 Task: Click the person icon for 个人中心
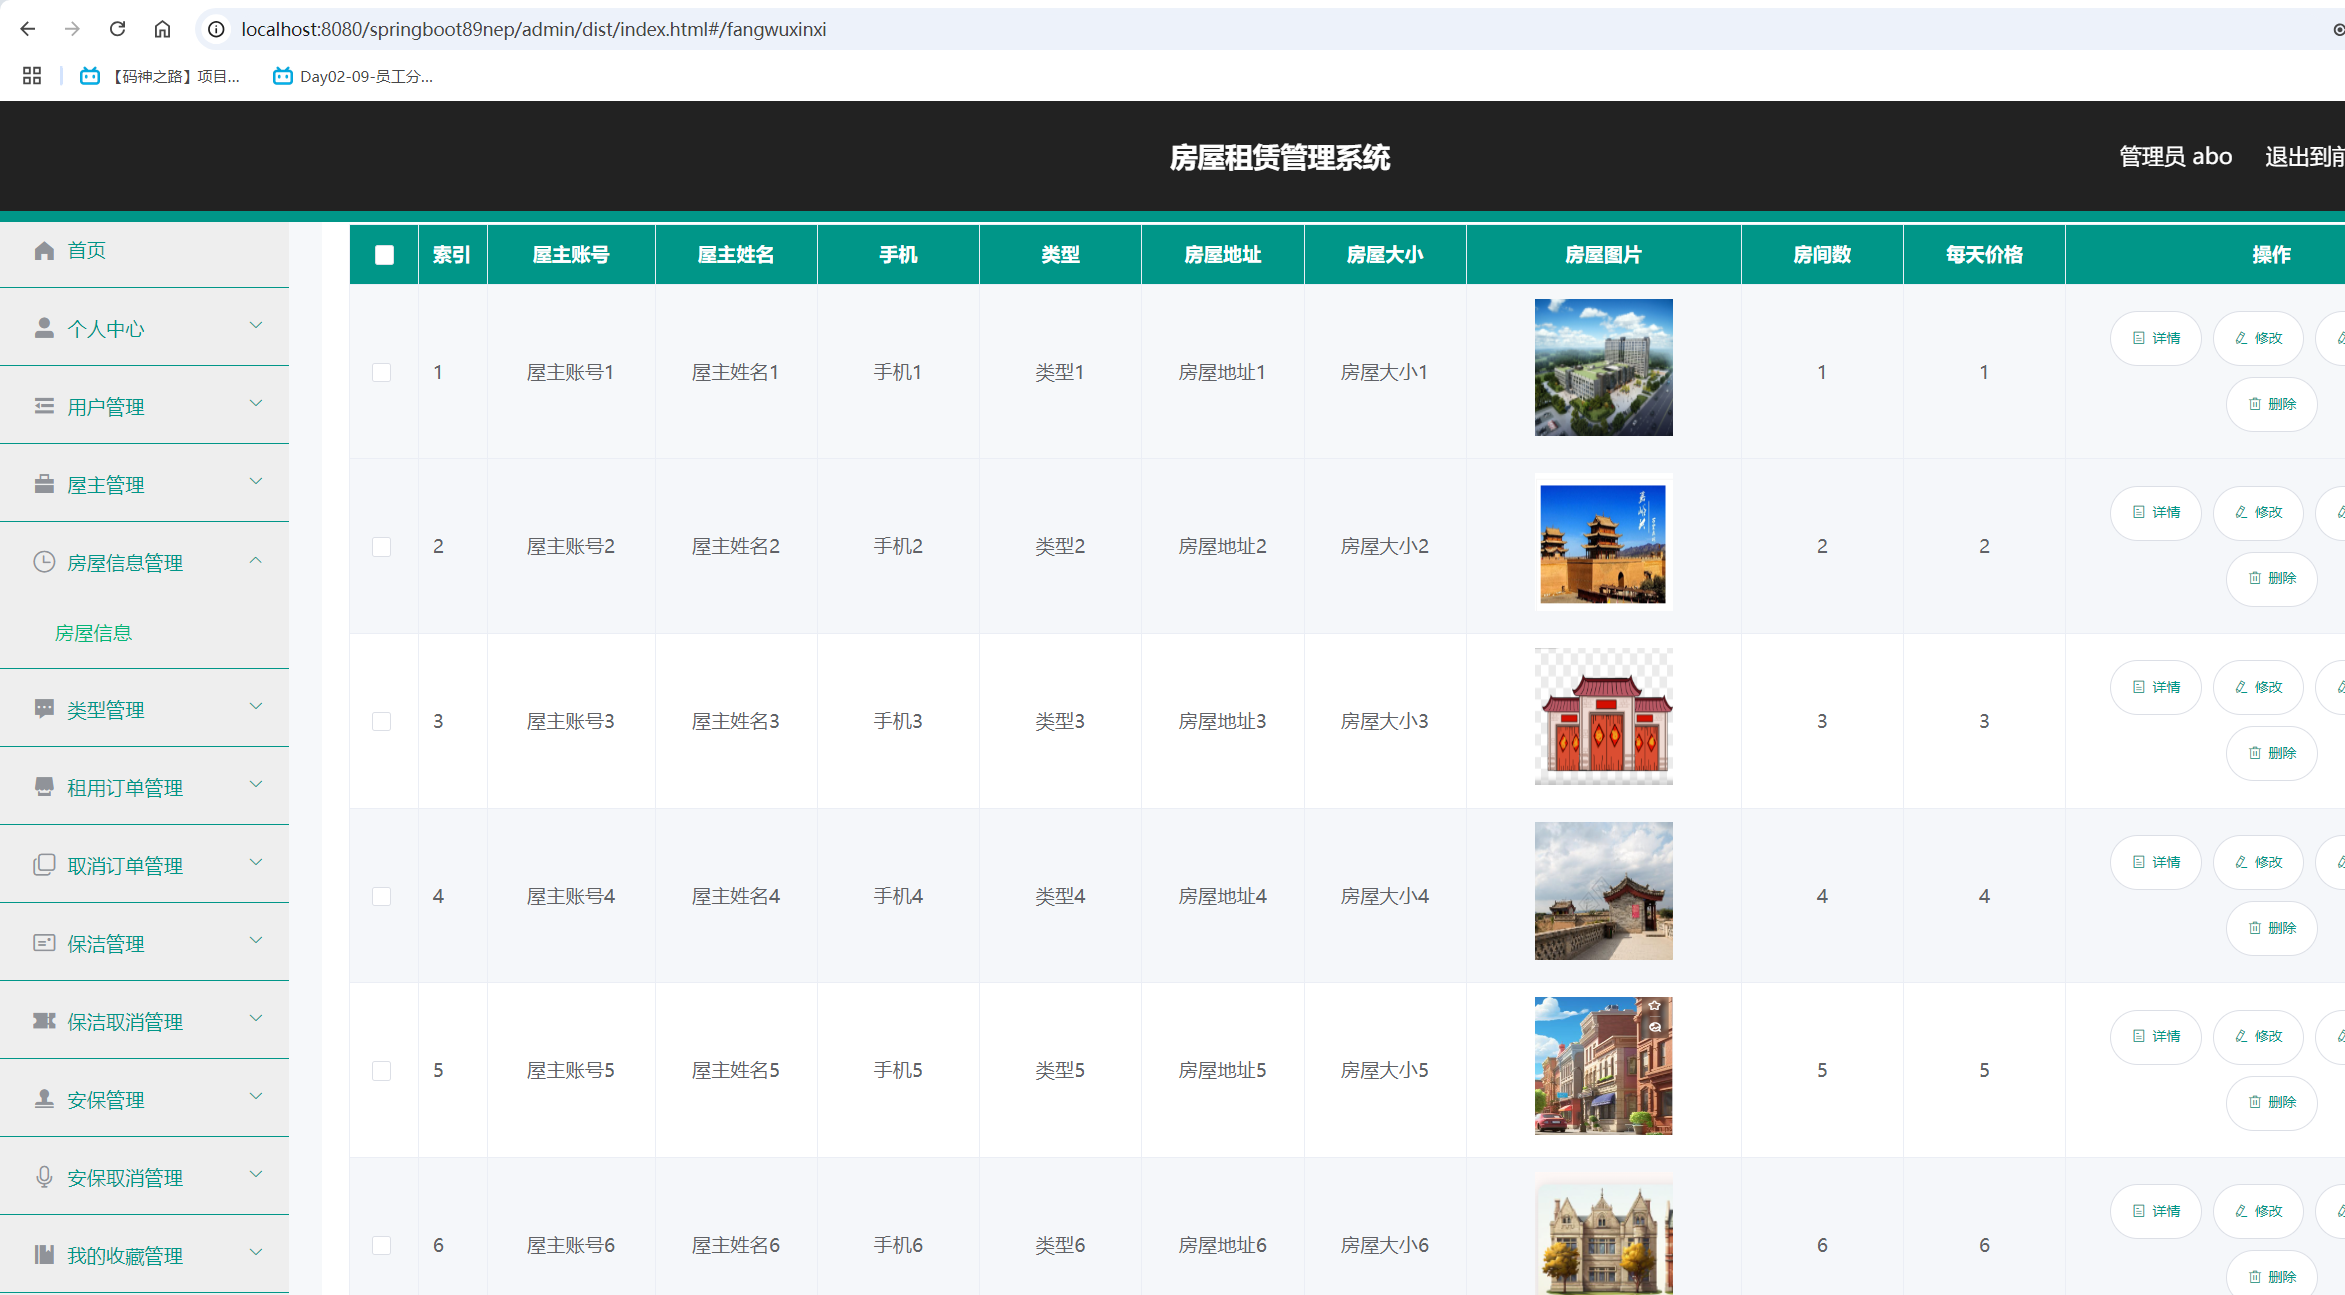coord(44,328)
